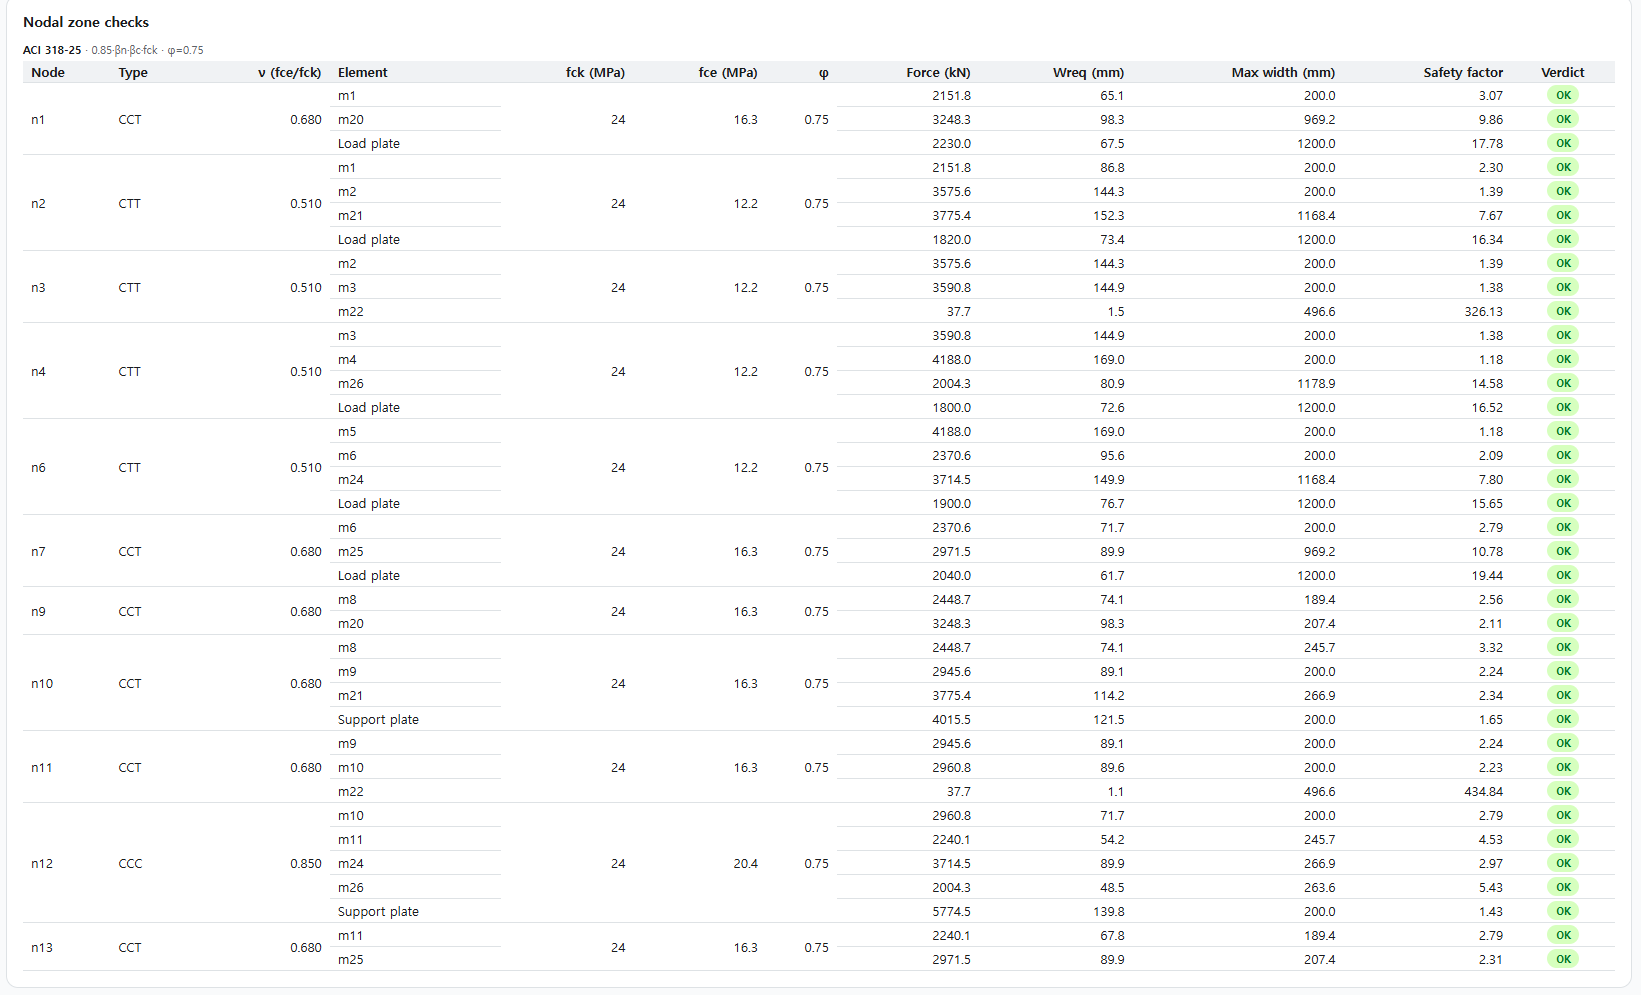Click the n10 Support plate element cell

coord(378,719)
